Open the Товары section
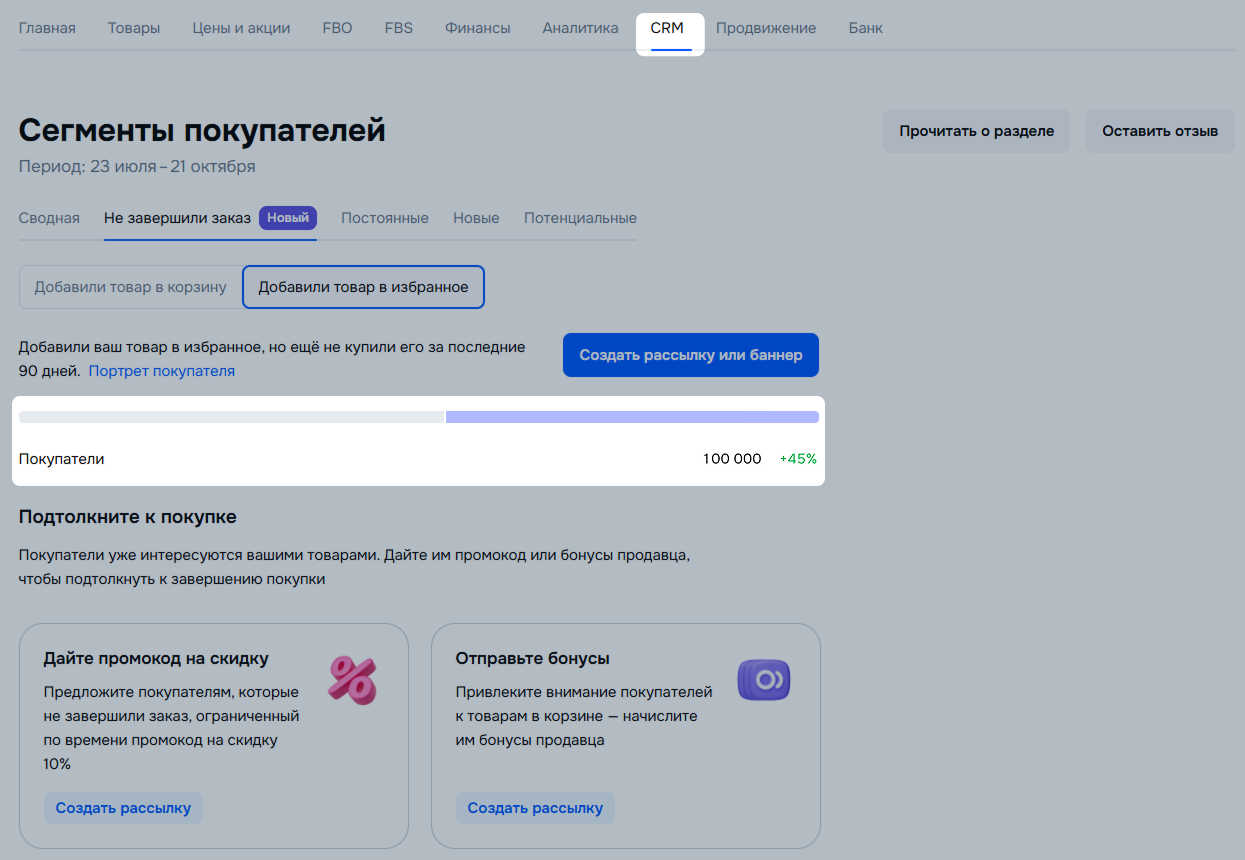Viewport: 1245px width, 860px height. click(x=134, y=28)
